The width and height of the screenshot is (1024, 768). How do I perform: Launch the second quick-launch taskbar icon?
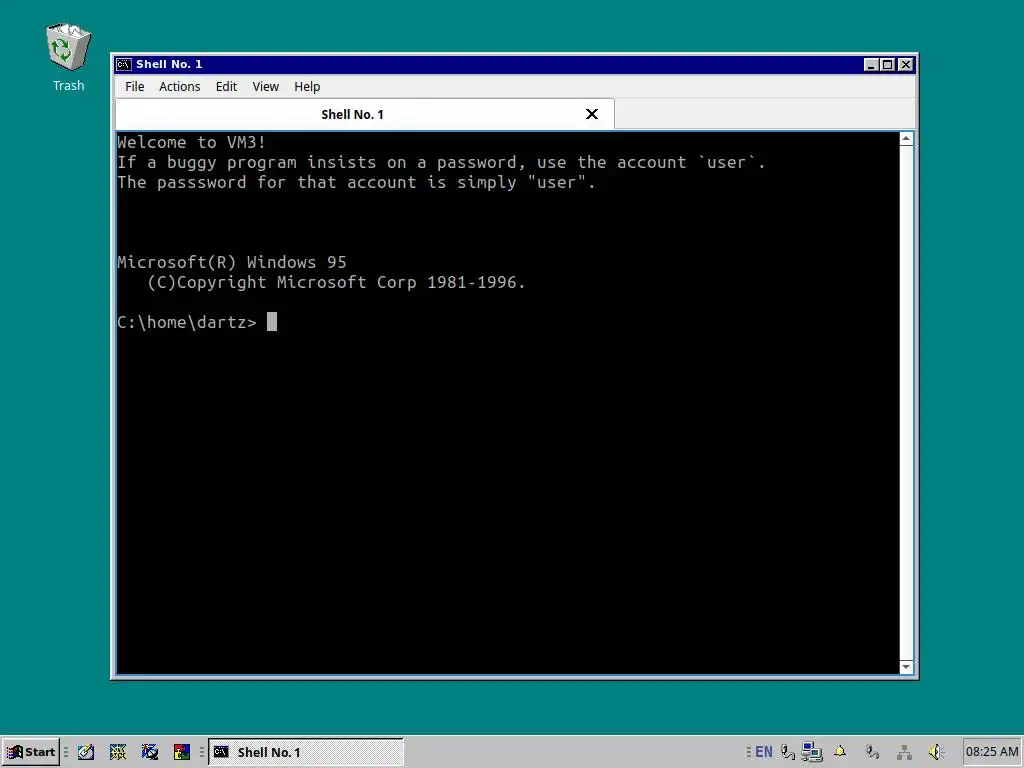118,752
